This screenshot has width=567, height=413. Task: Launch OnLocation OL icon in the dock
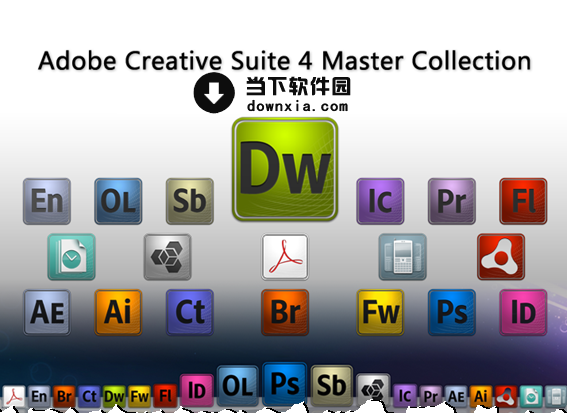tap(238, 386)
